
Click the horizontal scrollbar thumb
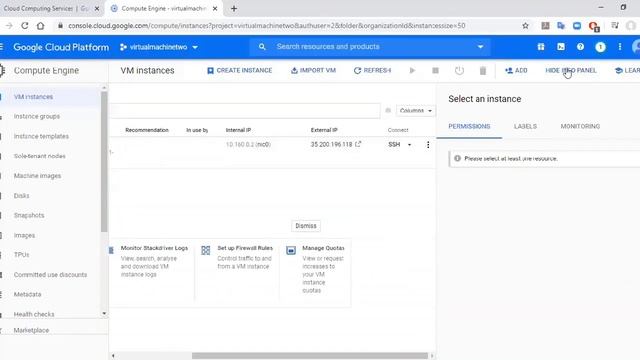point(310,356)
